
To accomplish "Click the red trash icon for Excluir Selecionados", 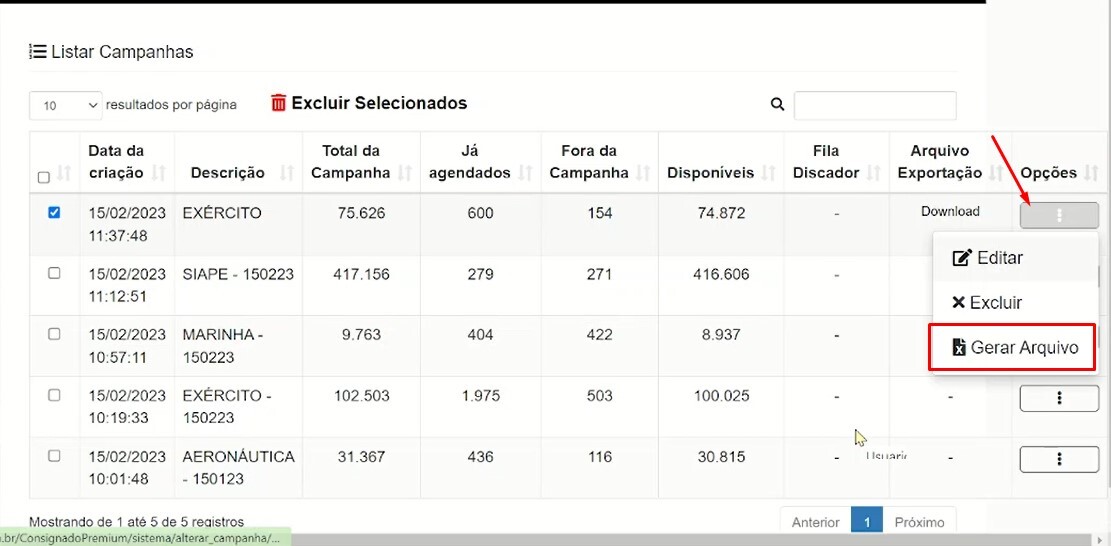I will tap(278, 103).
